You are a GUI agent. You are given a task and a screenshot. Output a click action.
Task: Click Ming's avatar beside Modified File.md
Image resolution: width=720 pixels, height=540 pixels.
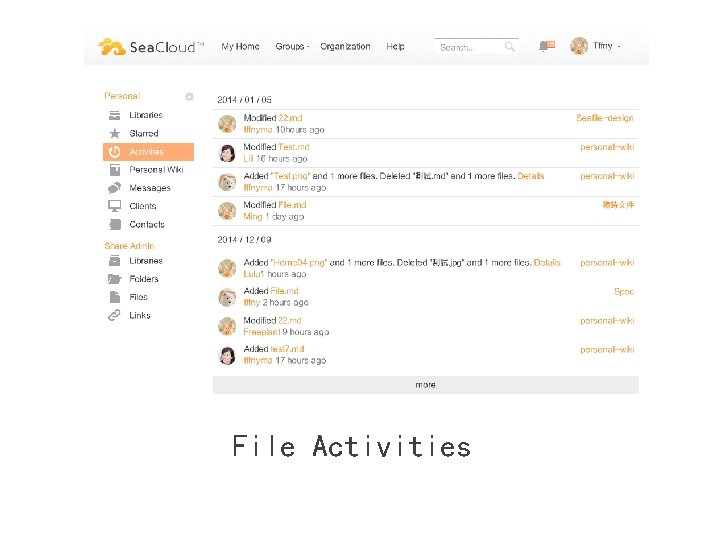pyautogui.click(x=227, y=211)
